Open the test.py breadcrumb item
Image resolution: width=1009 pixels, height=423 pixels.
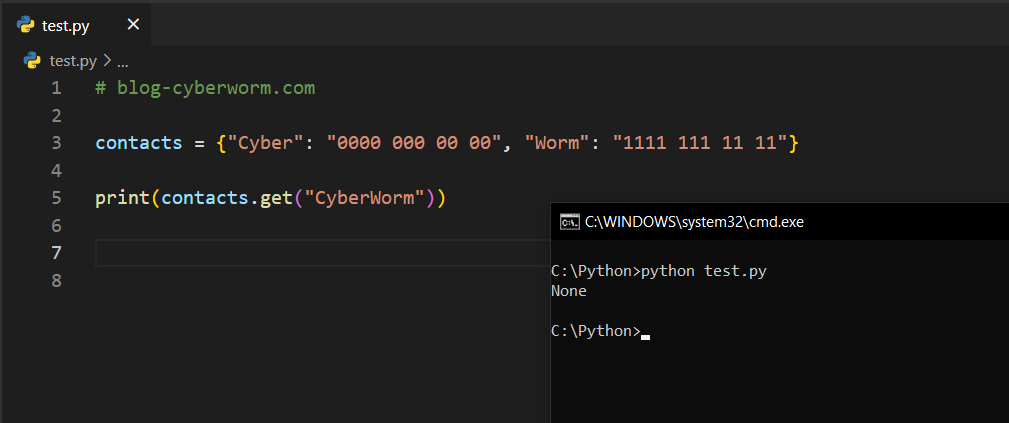(73, 61)
